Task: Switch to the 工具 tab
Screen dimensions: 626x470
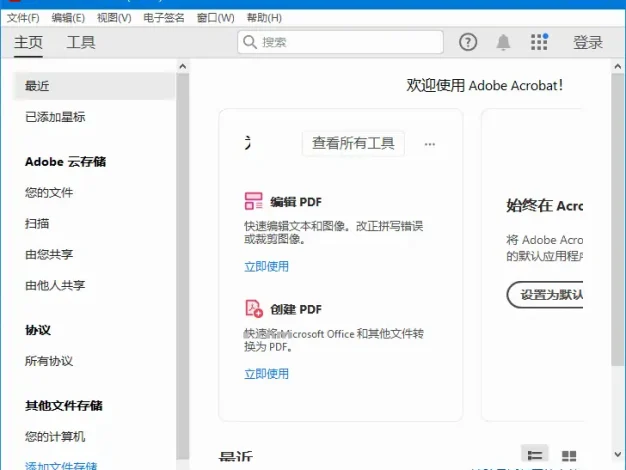Action: 81,42
